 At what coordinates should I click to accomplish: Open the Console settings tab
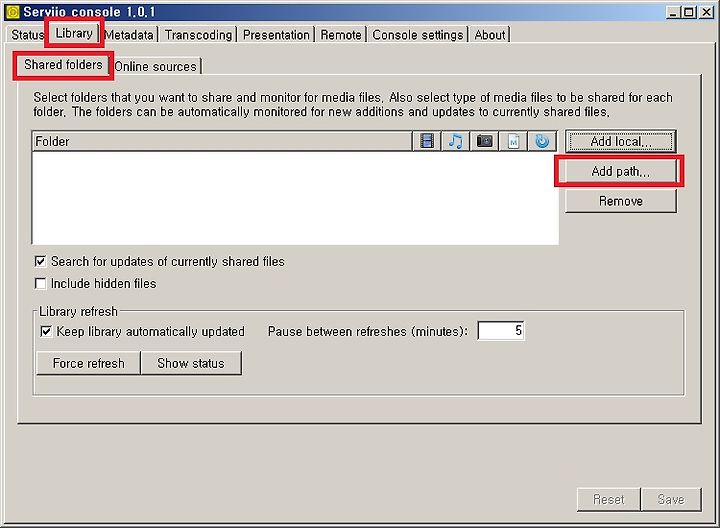tap(417, 35)
